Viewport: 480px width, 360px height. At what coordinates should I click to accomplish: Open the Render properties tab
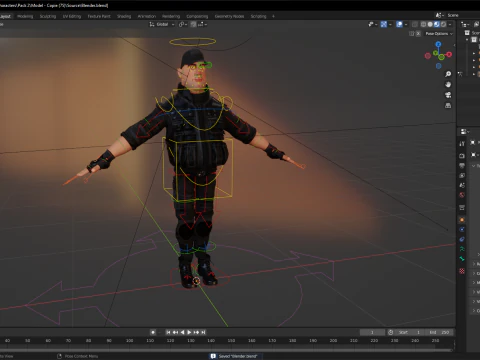coord(462,156)
